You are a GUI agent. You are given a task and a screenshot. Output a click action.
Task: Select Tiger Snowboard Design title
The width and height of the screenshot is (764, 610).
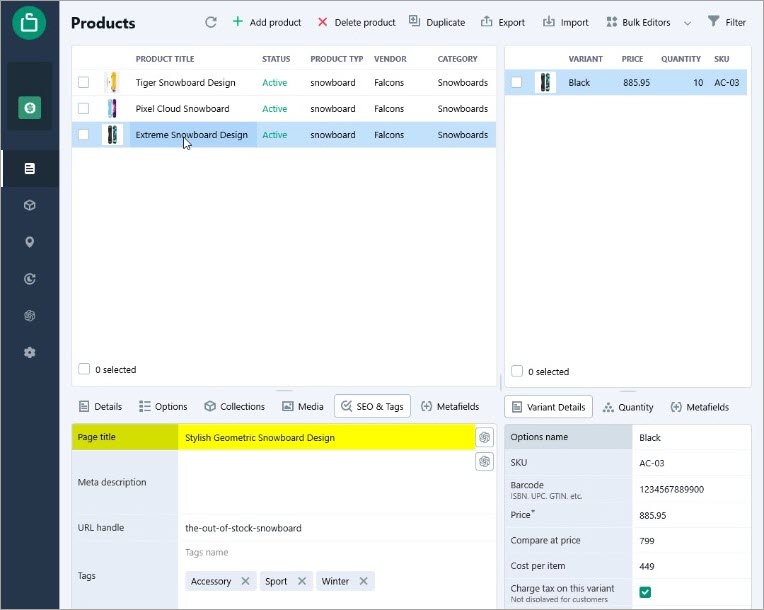click(x=186, y=82)
